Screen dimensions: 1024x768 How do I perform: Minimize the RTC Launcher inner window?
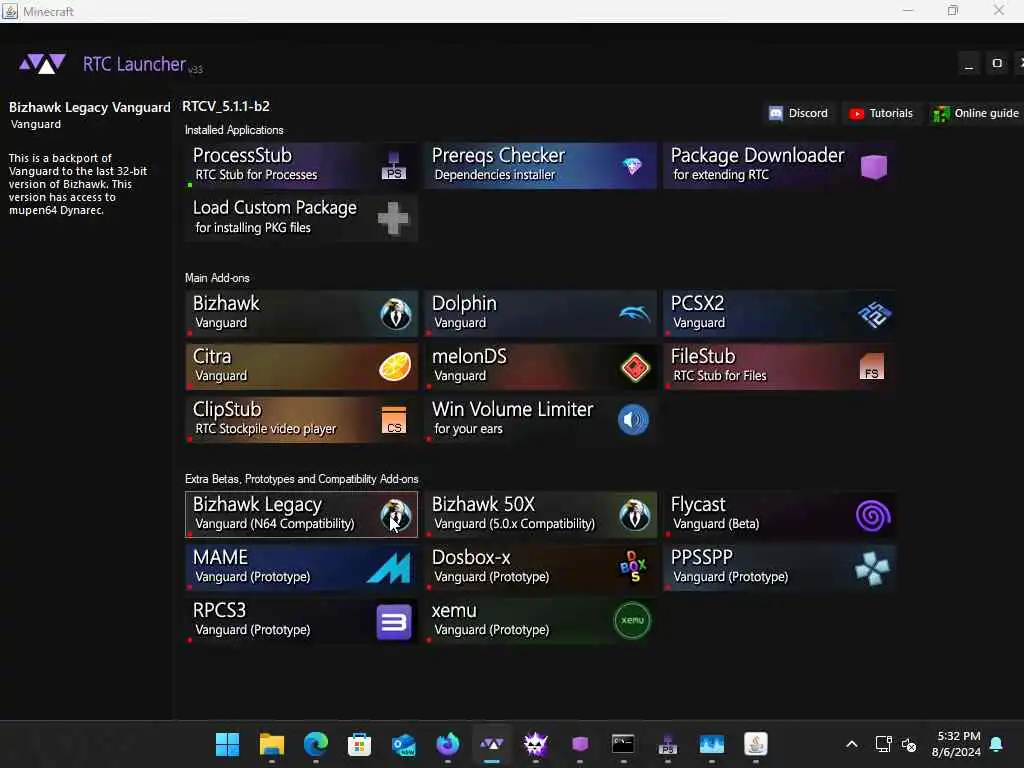click(x=968, y=64)
